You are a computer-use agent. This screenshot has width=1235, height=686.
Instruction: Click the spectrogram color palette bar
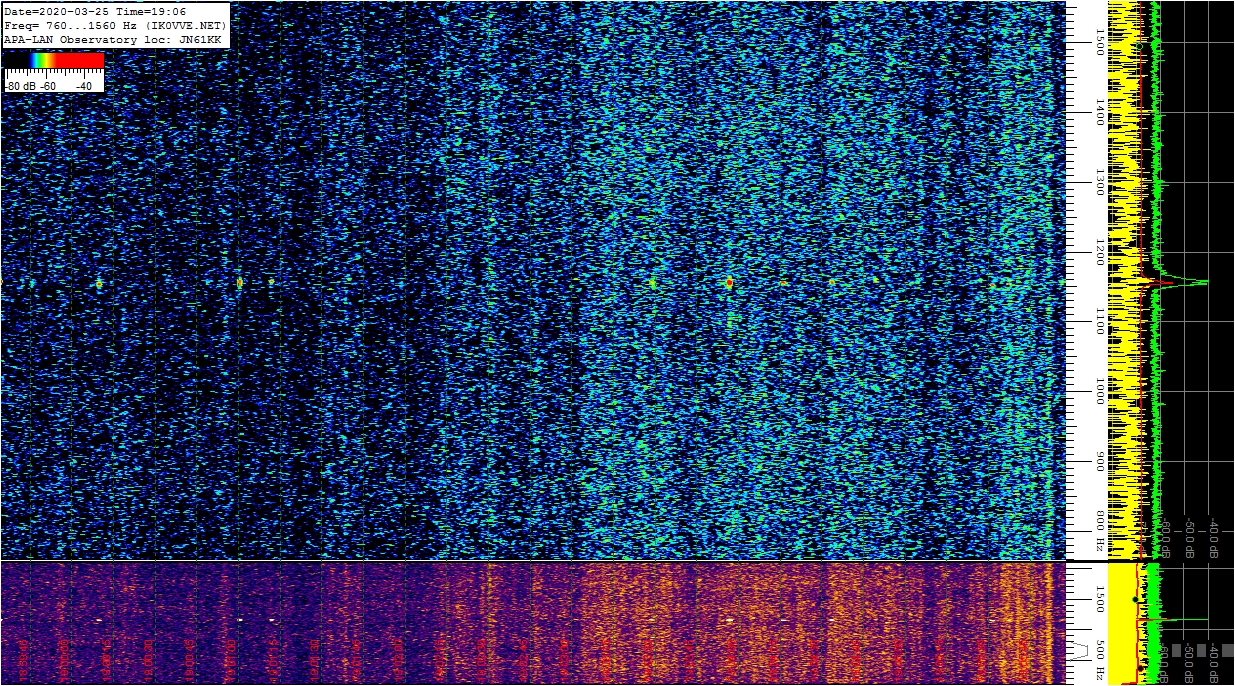54,60
